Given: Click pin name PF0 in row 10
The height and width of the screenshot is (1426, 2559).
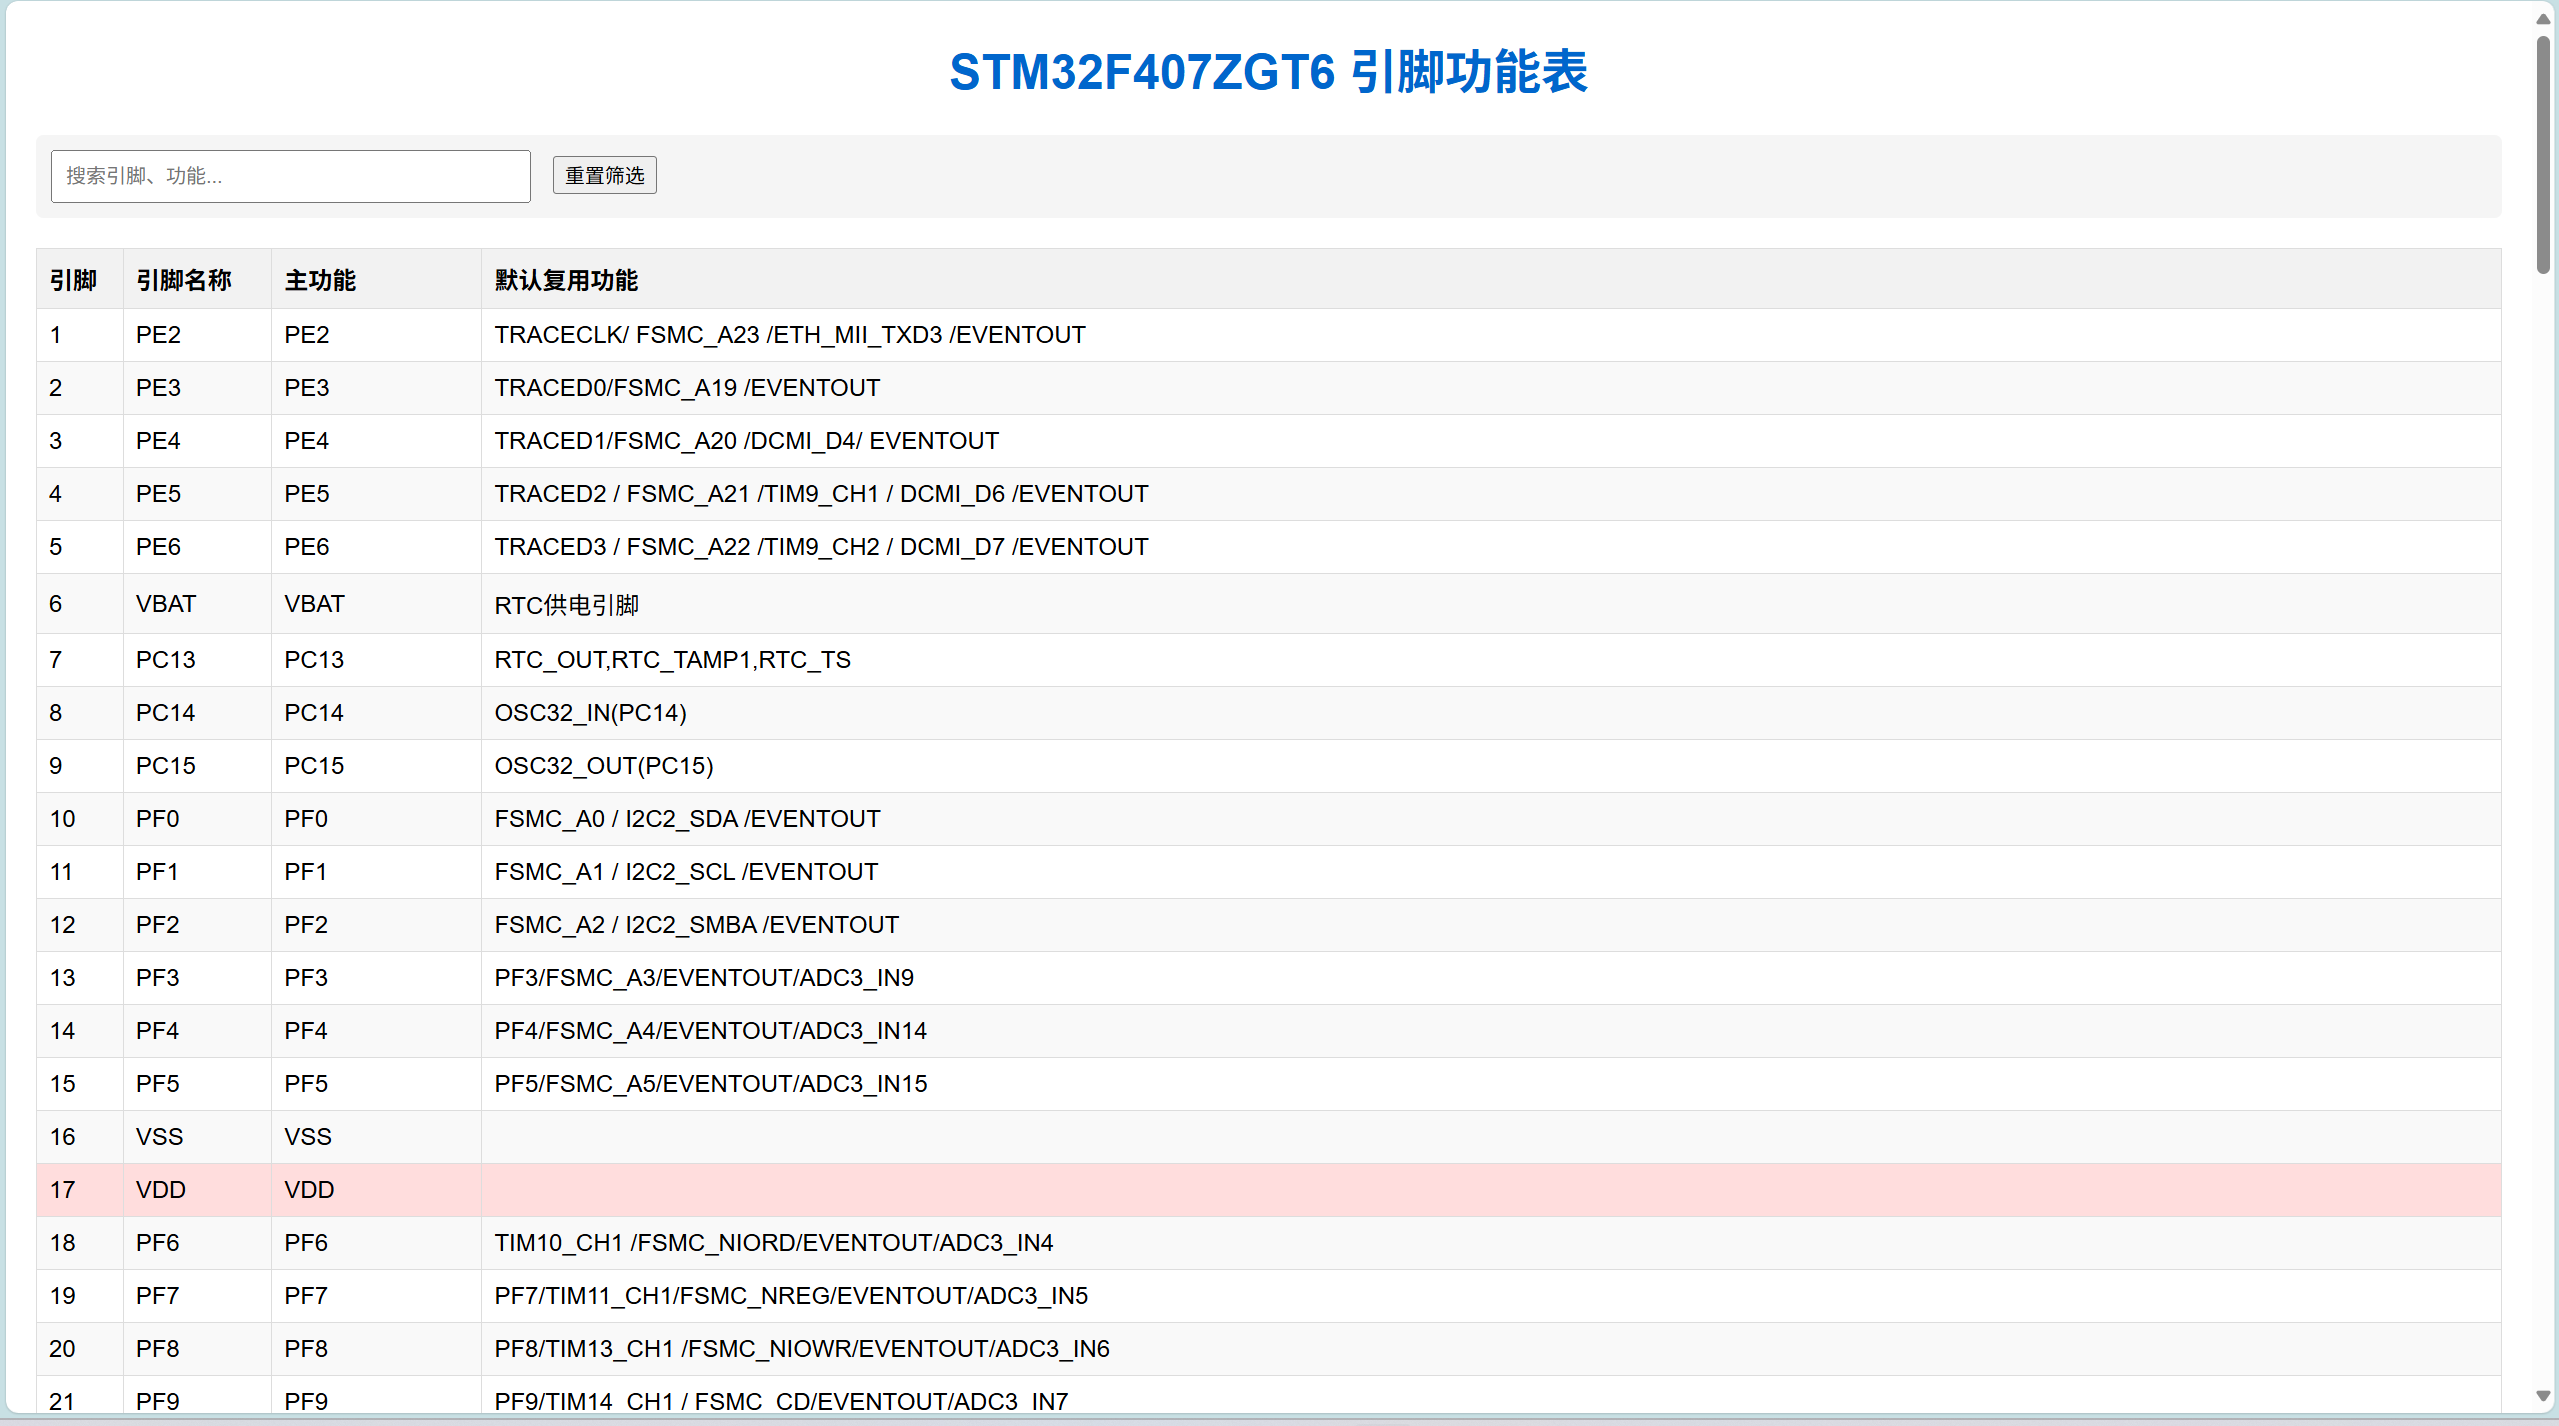Looking at the screenshot, I should coord(197,819).
